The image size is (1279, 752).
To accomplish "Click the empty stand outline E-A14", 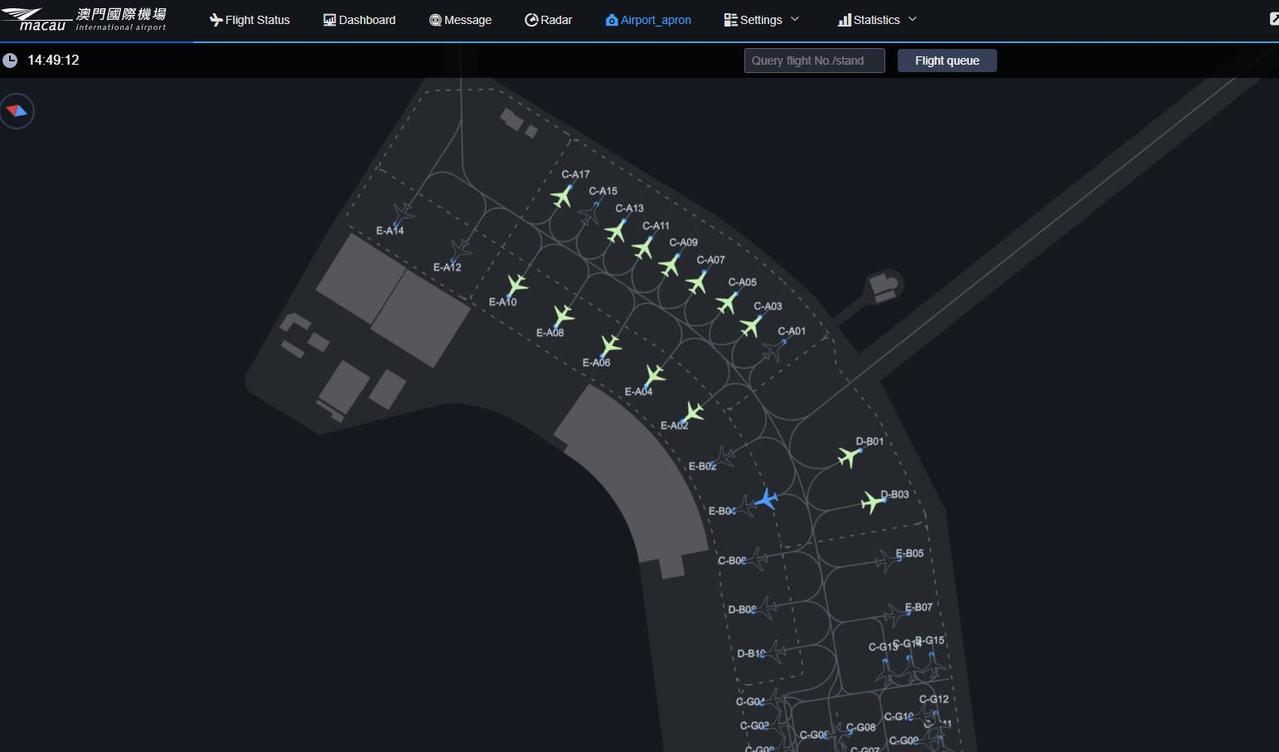I will [x=402, y=214].
